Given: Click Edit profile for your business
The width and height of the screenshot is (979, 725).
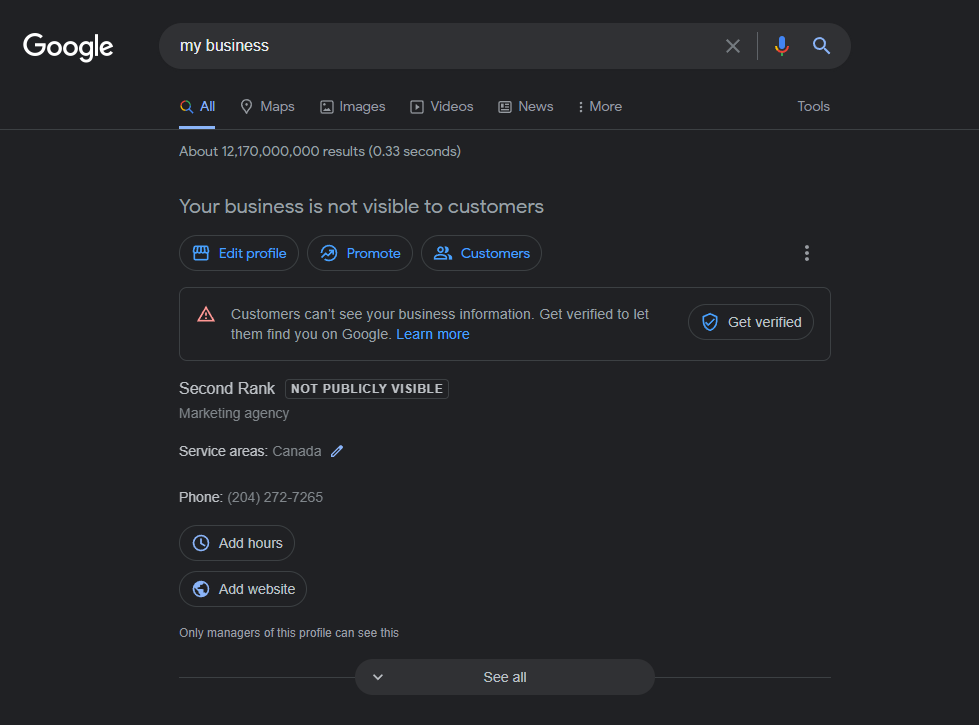Looking at the screenshot, I should 238,253.
